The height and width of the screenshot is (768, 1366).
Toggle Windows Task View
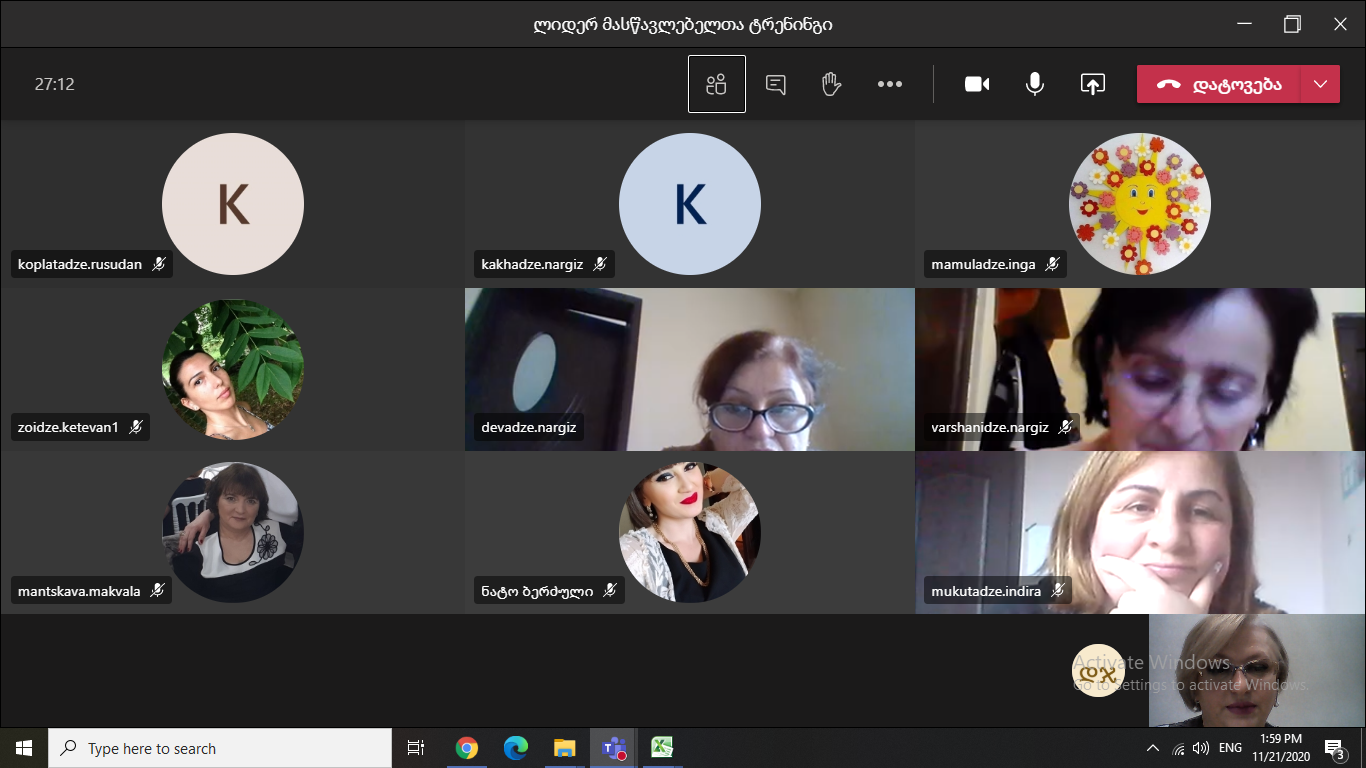[416, 748]
